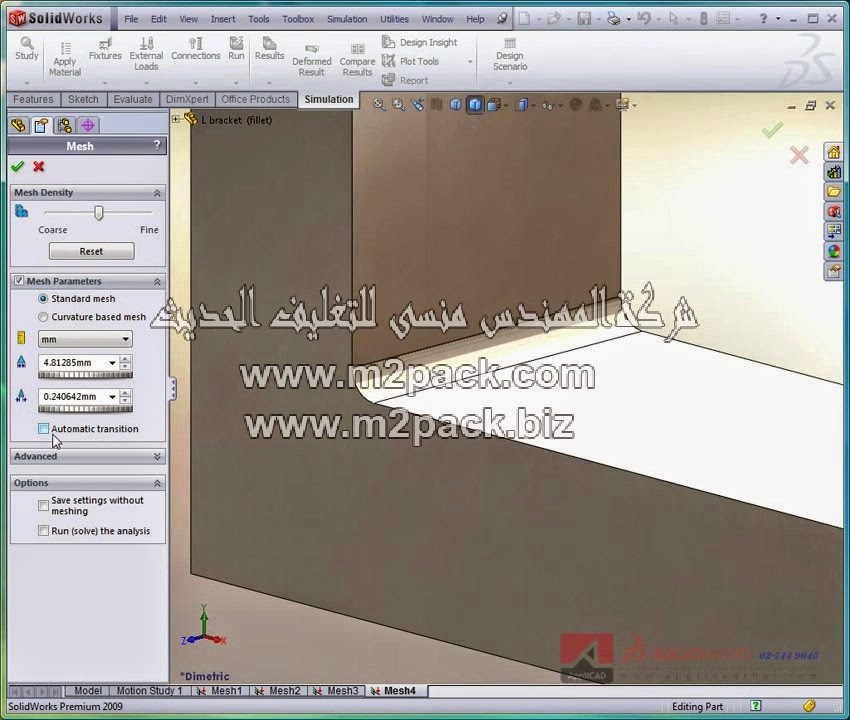Click the global size thumbwheel under 4.81285mm
The width and height of the screenshot is (850, 720).
tap(85, 375)
